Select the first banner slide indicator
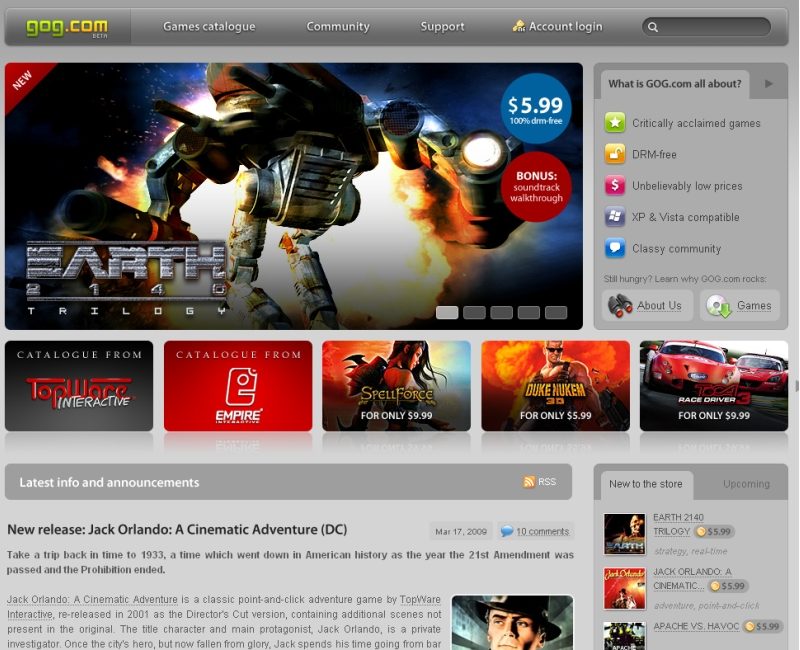Screen dimensions: 800x650 (447, 313)
